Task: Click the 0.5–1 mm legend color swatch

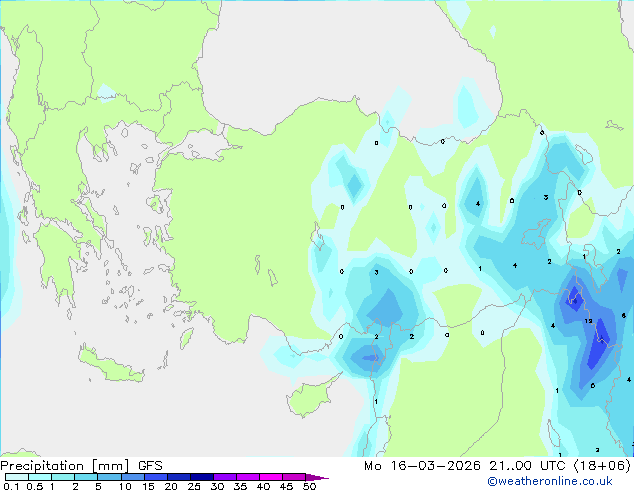Action: [x=40, y=477]
